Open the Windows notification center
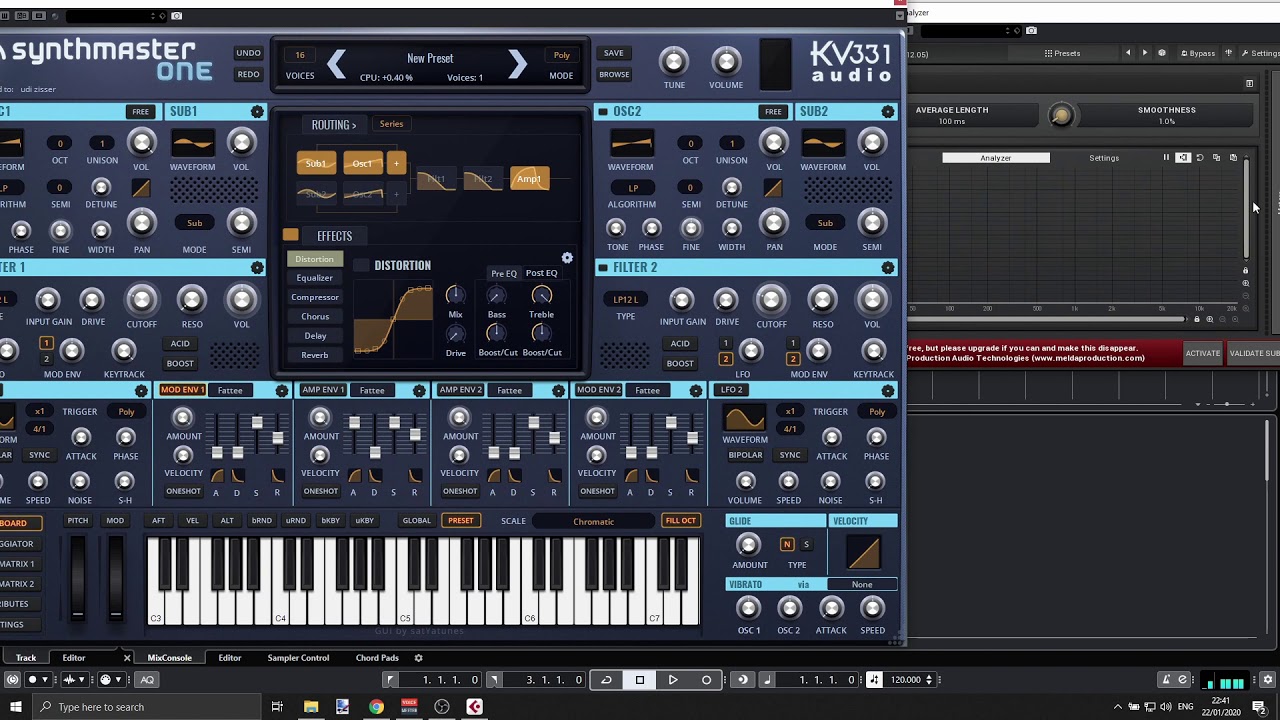This screenshot has height=720, width=1280. (1259, 707)
